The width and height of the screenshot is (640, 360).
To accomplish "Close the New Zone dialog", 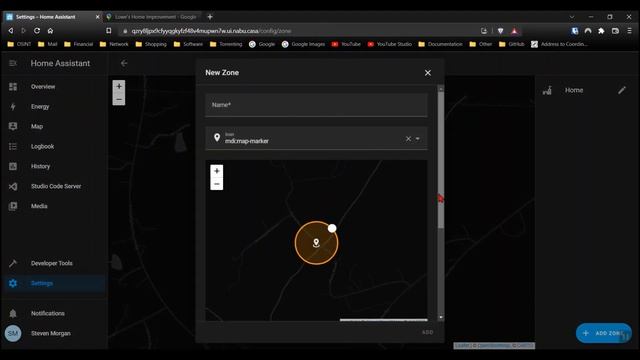I will (x=427, y=73).
